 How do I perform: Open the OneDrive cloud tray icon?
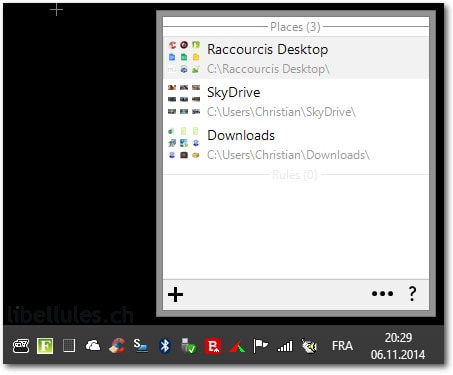(93, 346)
